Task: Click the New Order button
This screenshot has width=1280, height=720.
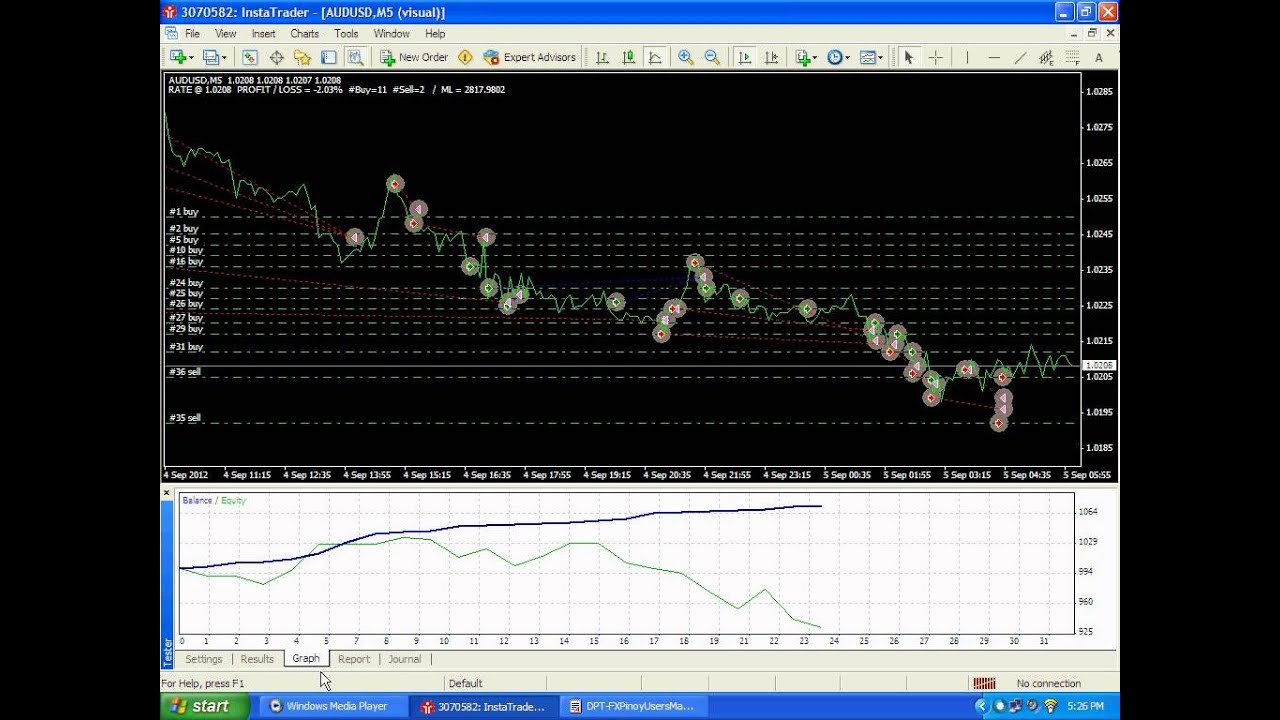Action: (414, 58)
